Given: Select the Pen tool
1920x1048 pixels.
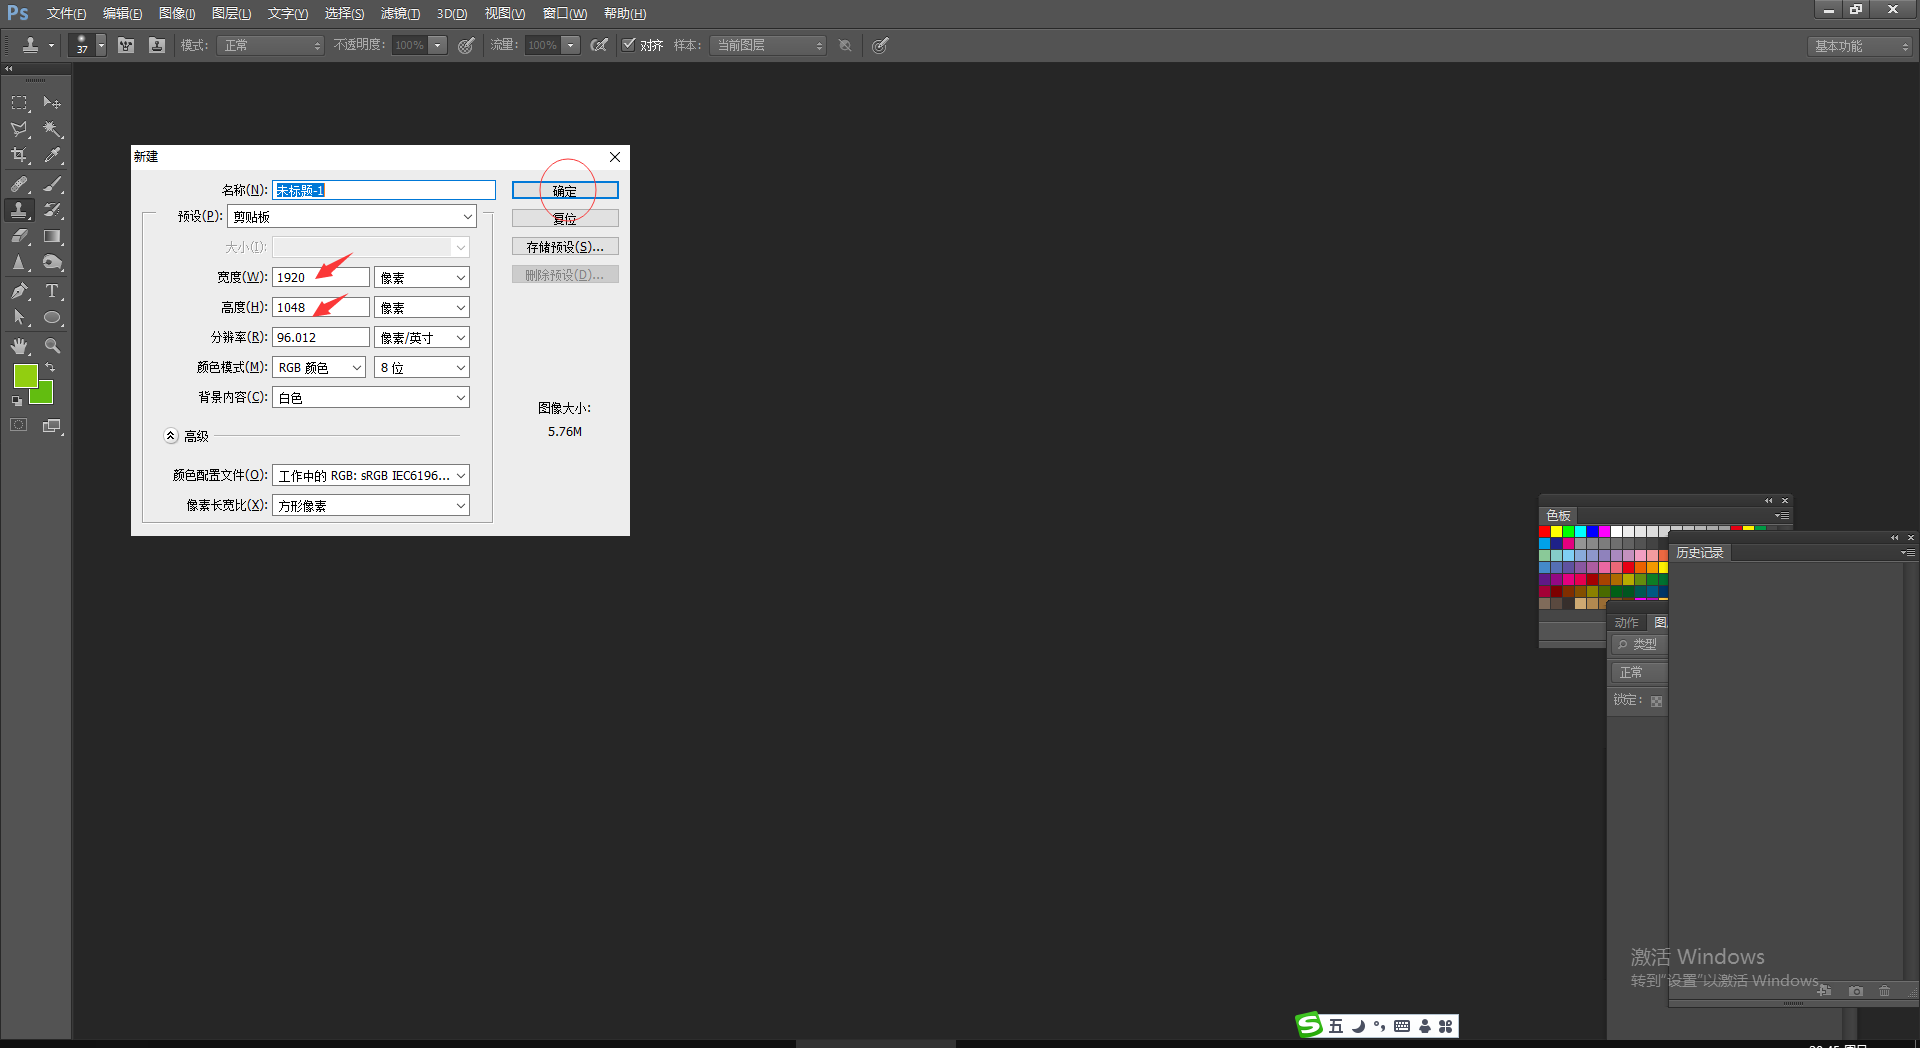Looking at the screenshot, I should (x=19, y=291).
